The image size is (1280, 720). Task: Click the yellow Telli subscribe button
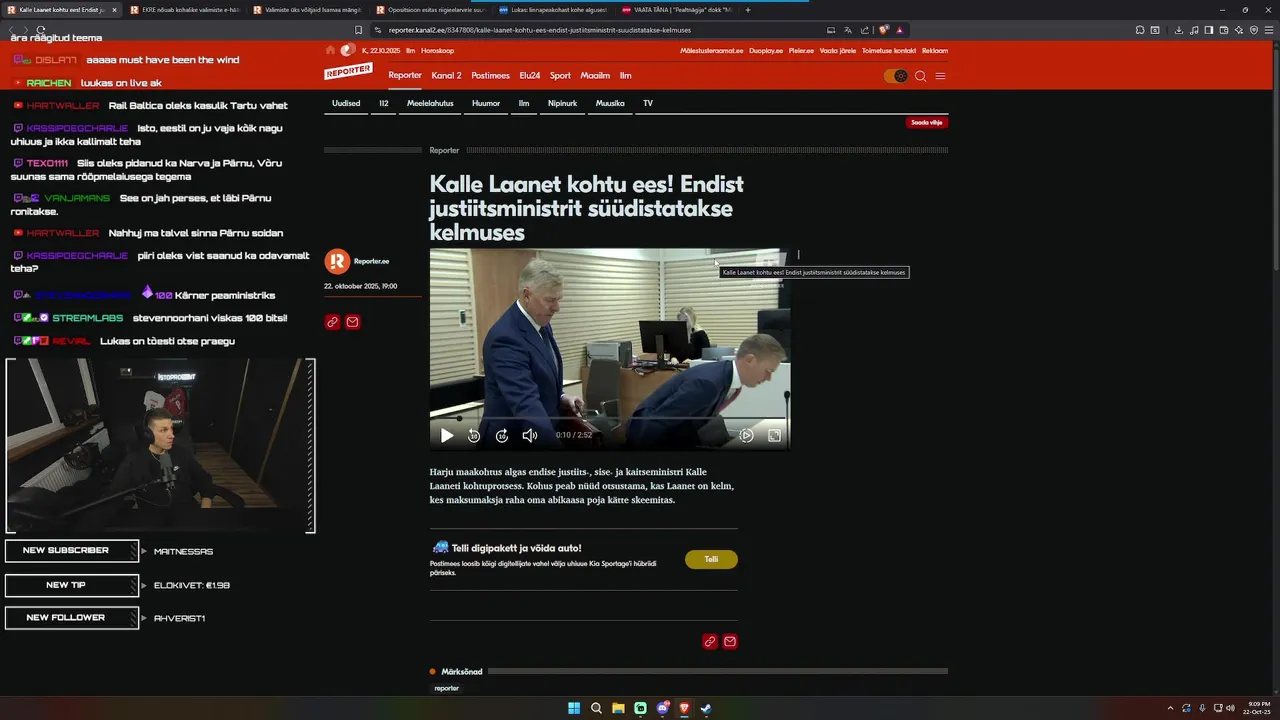coord(711,559)
